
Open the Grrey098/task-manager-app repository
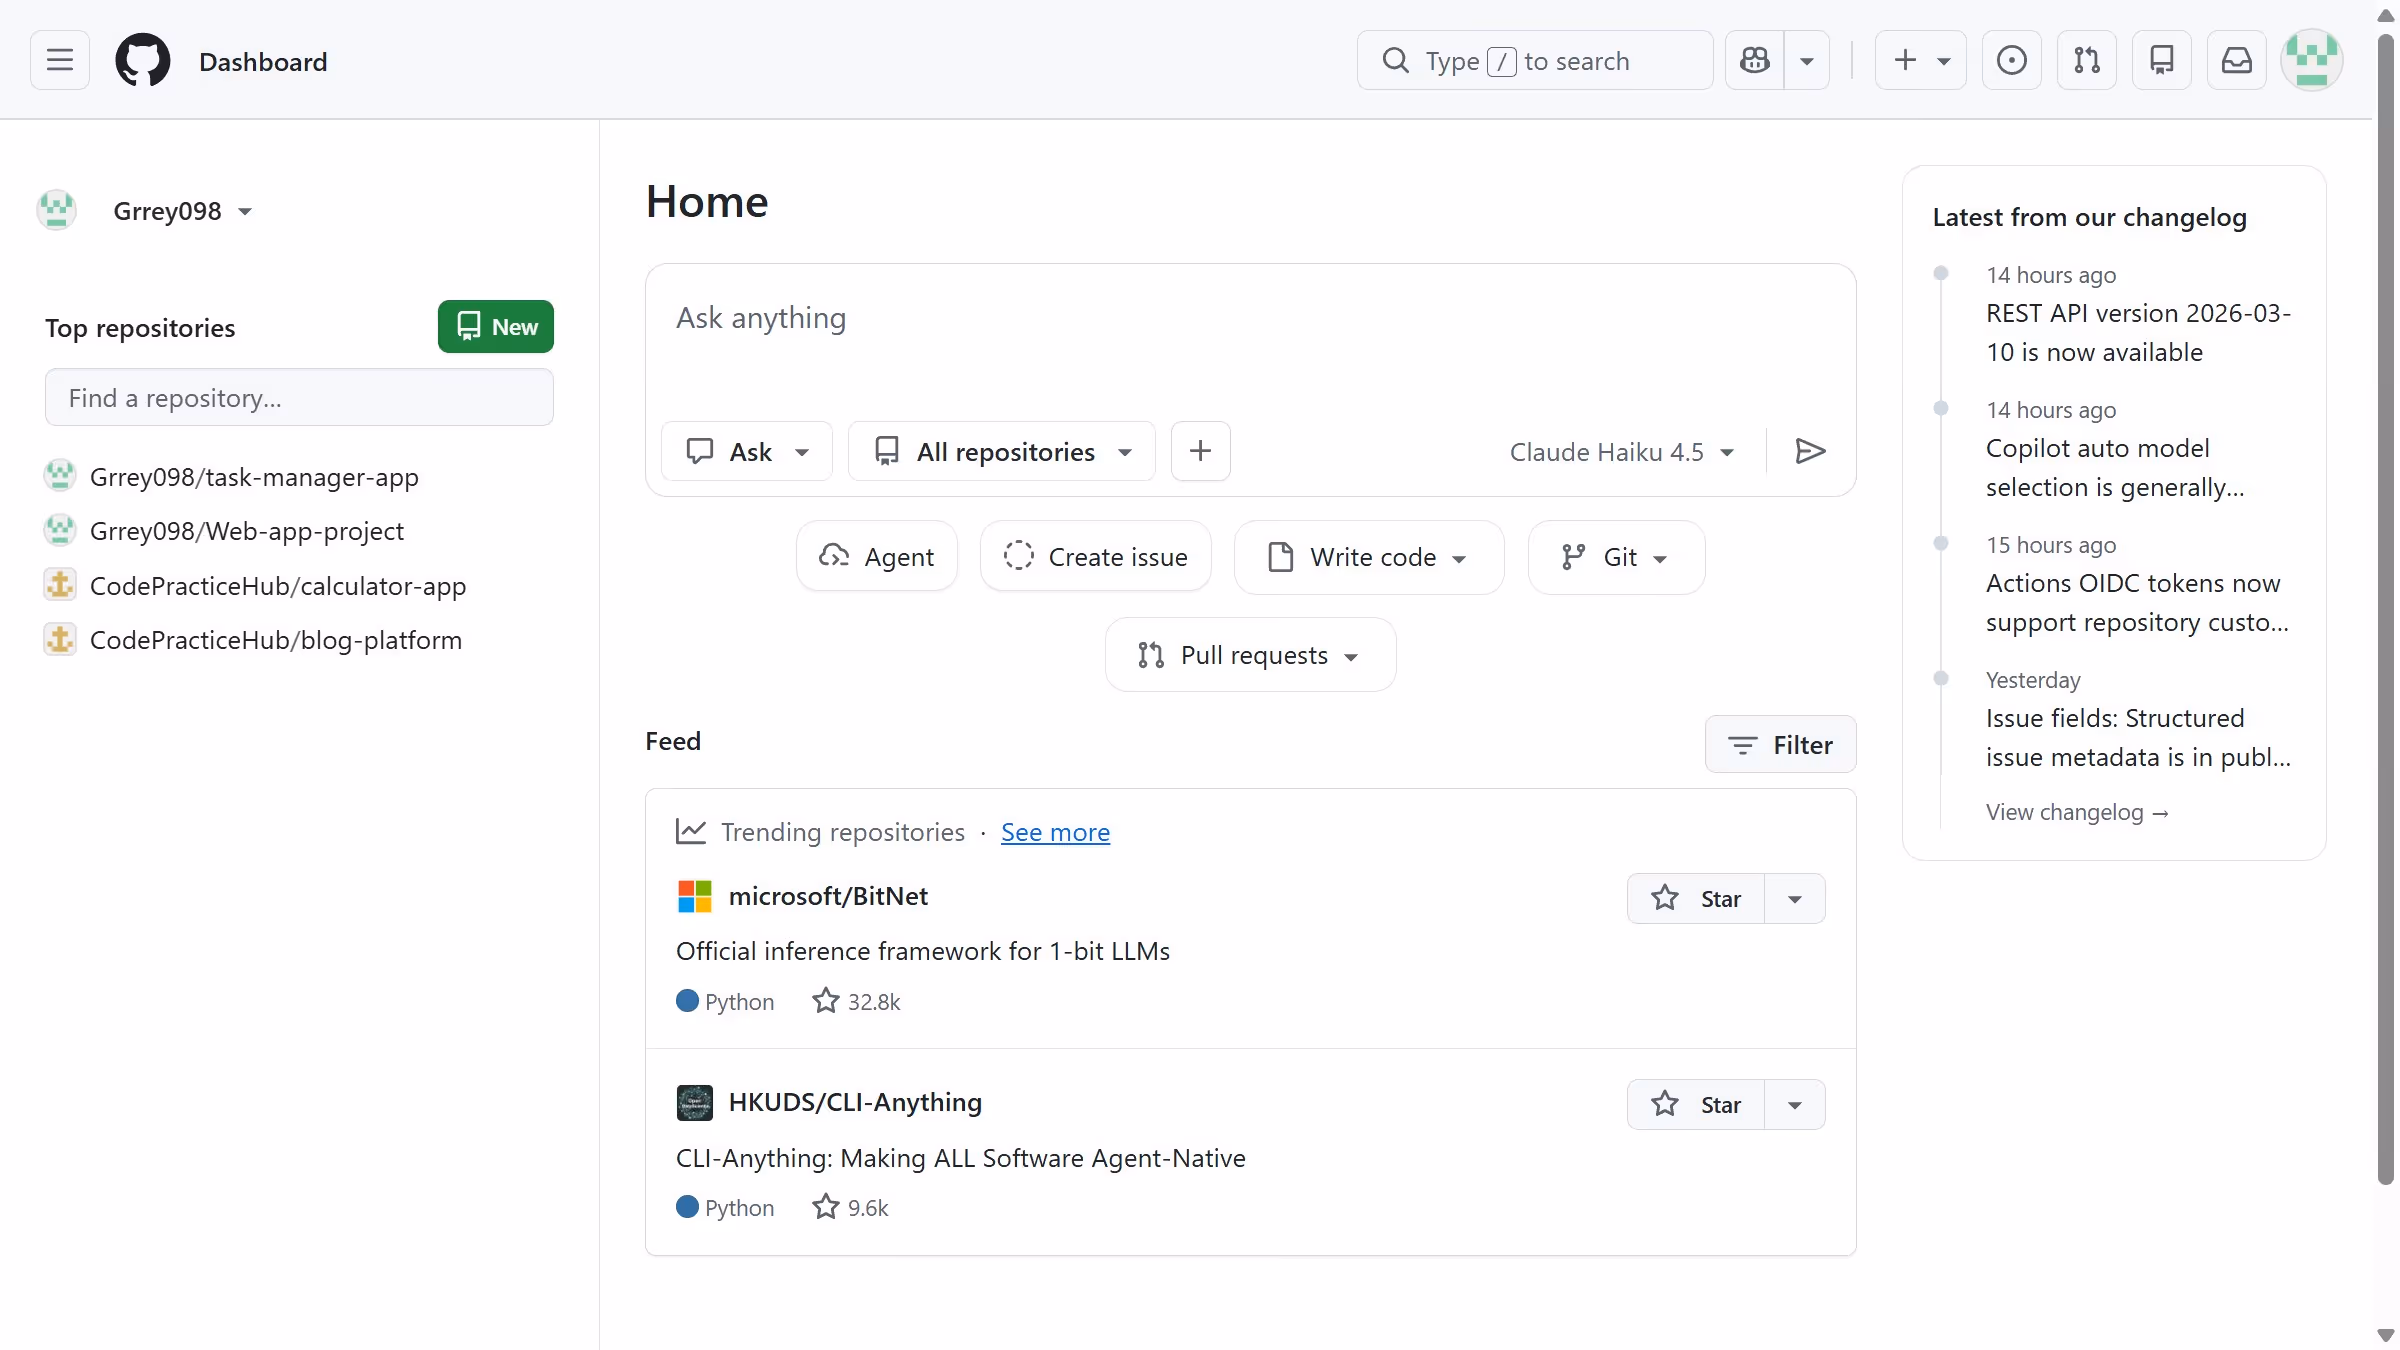click(x=254, y=477)
